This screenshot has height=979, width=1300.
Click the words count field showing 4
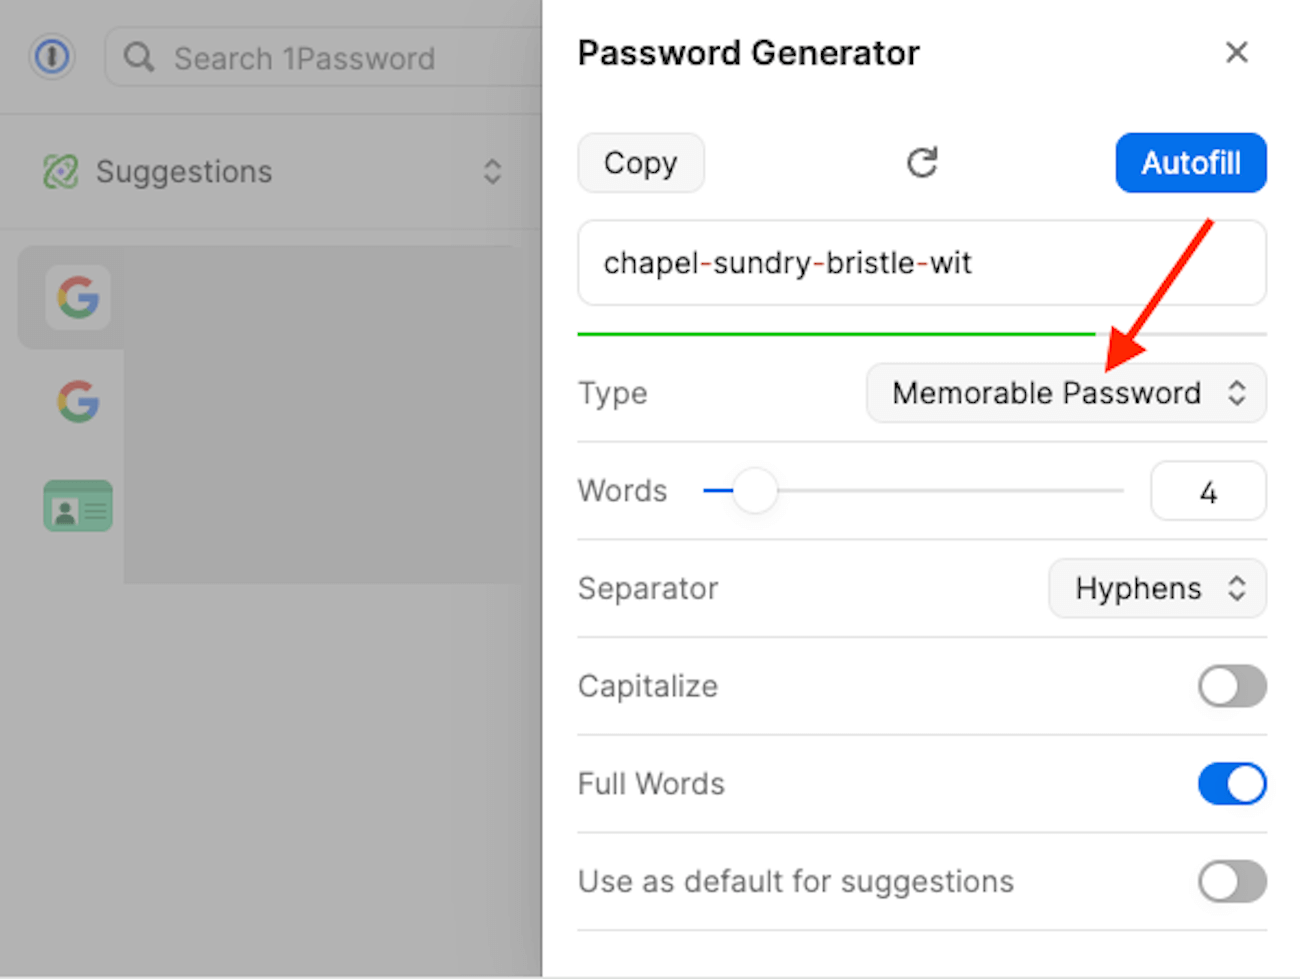click(x=1208, y=491)
